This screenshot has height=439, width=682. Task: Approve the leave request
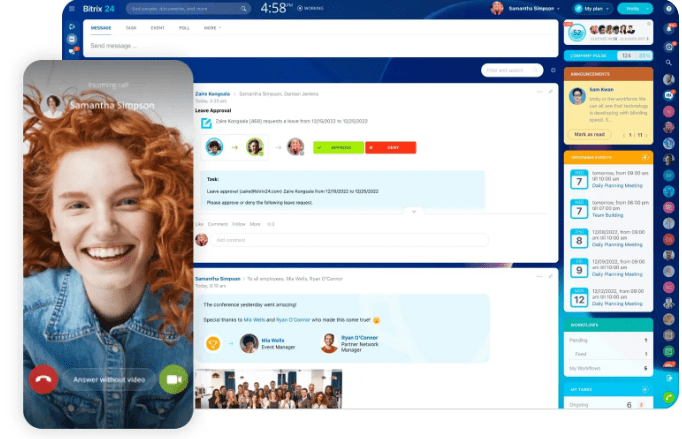pyautogui.click(x=338, y=147)
